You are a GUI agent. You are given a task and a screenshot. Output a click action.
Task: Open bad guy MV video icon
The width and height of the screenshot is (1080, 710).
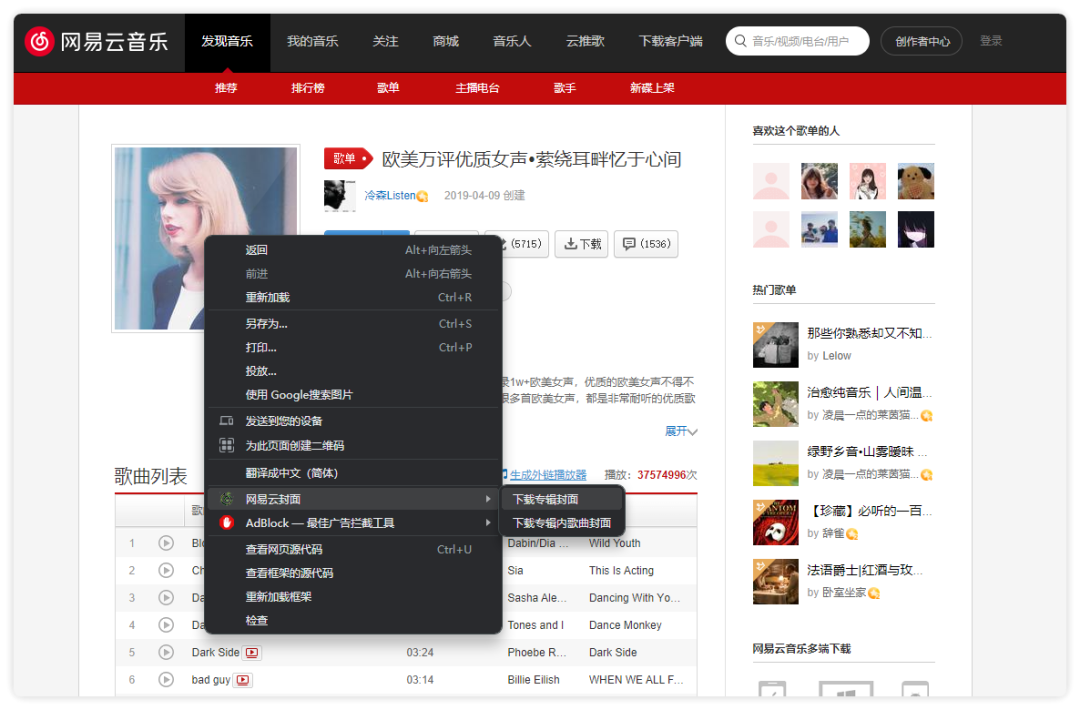tap(242, 680)
